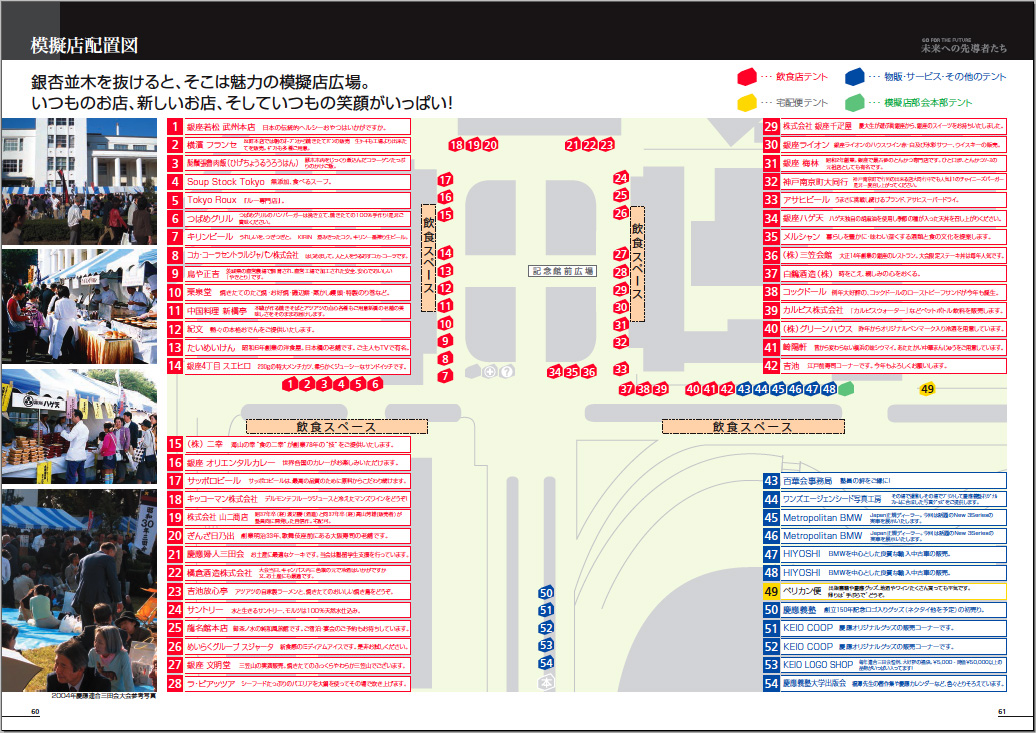
Task: Click list entry 4 Soup Stock Tokyo
Action: pos(289,182)
